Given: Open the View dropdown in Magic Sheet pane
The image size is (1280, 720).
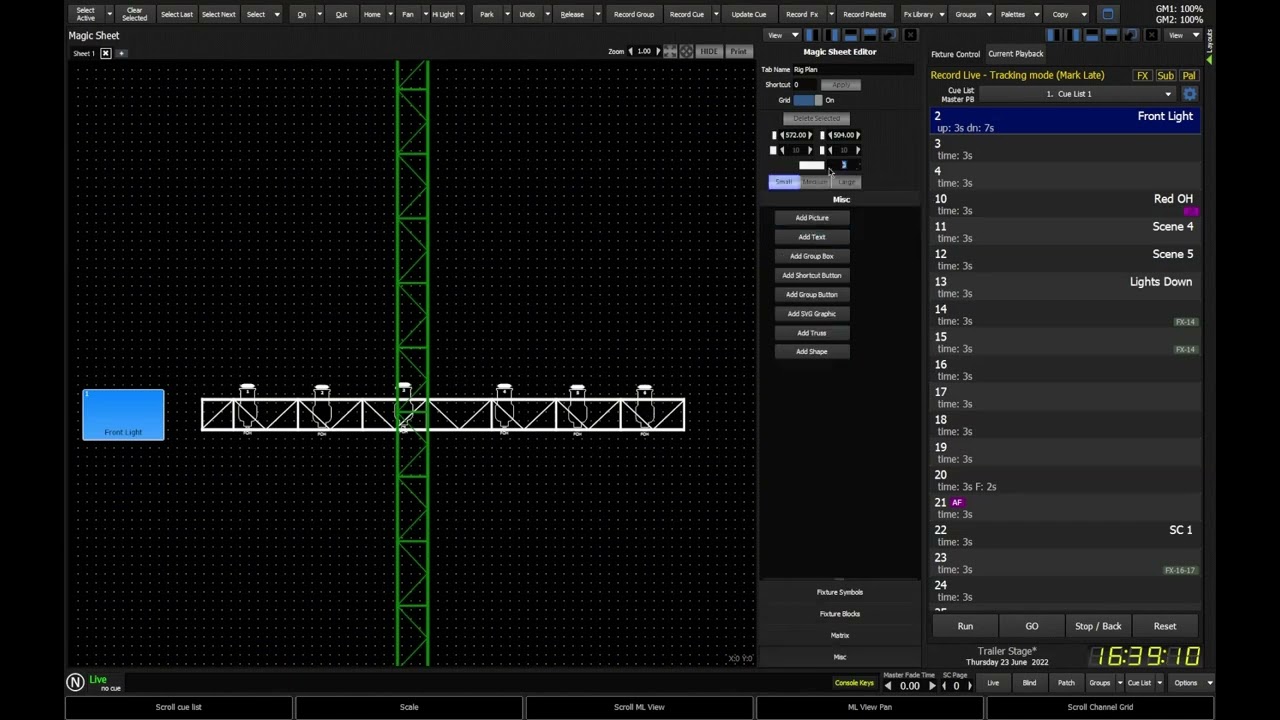Looking at the screenshot, I should [x=782, y=35].
